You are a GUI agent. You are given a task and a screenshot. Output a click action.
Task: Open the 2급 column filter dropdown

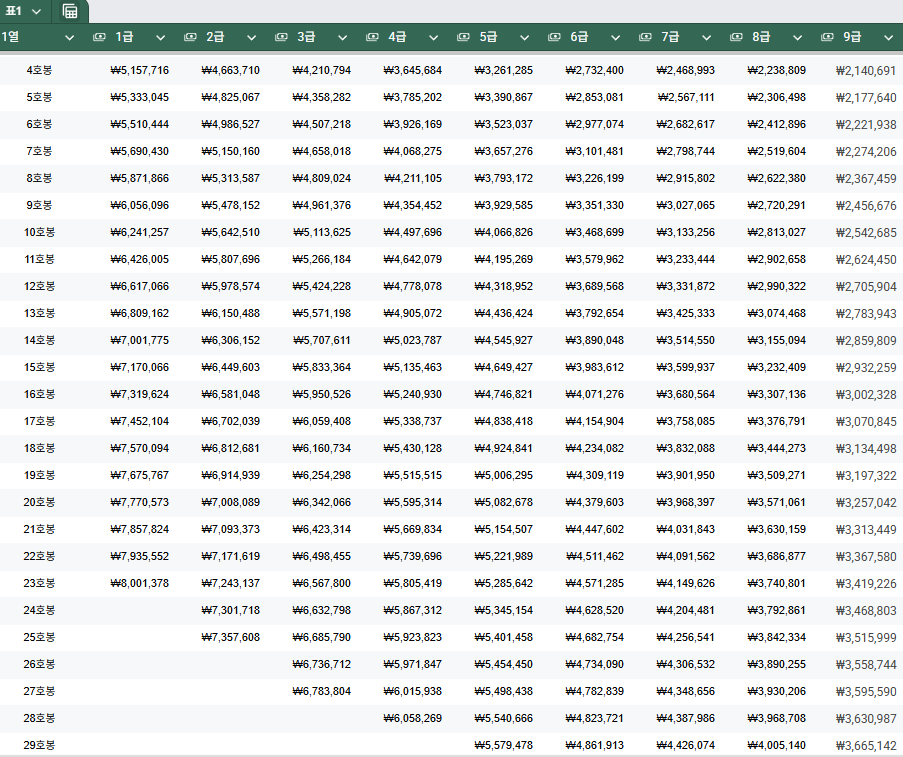252,38
